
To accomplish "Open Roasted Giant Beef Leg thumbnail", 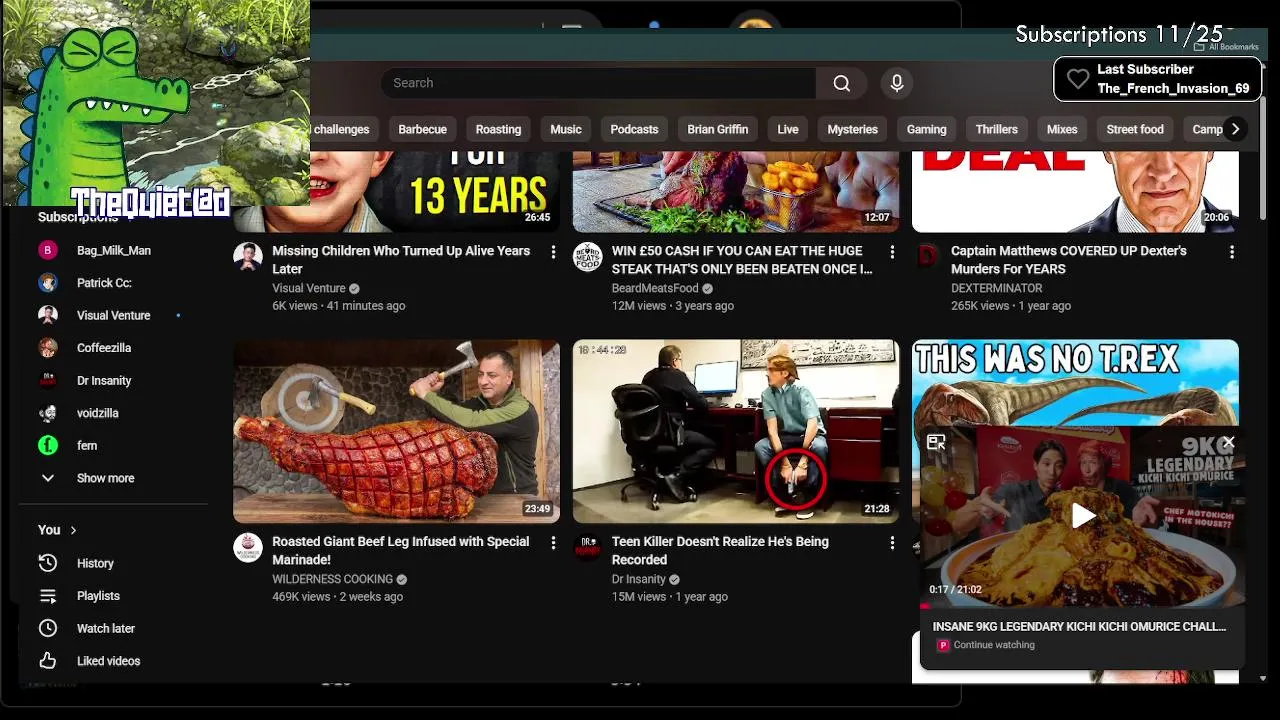I will click(396, 431).
